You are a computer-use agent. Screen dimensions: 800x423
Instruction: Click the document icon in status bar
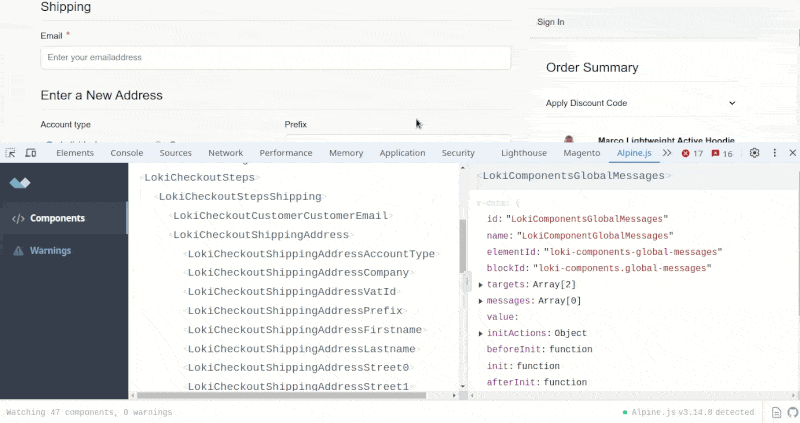(x=776, y=412)
